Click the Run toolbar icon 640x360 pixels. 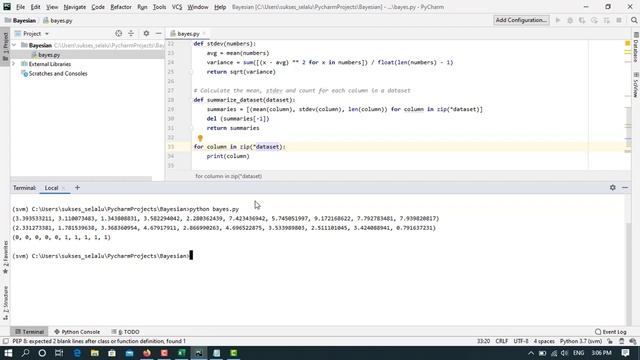pos(558,20)
